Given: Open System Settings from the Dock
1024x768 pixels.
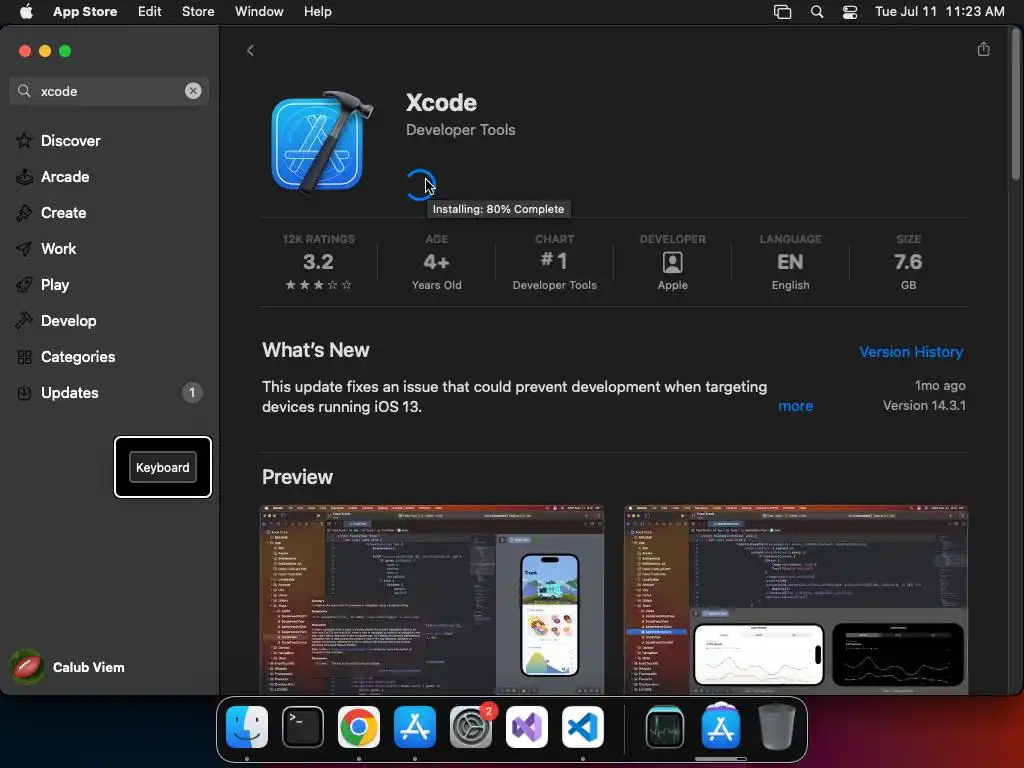Looking at the screenshot, I should coord(470,727).
